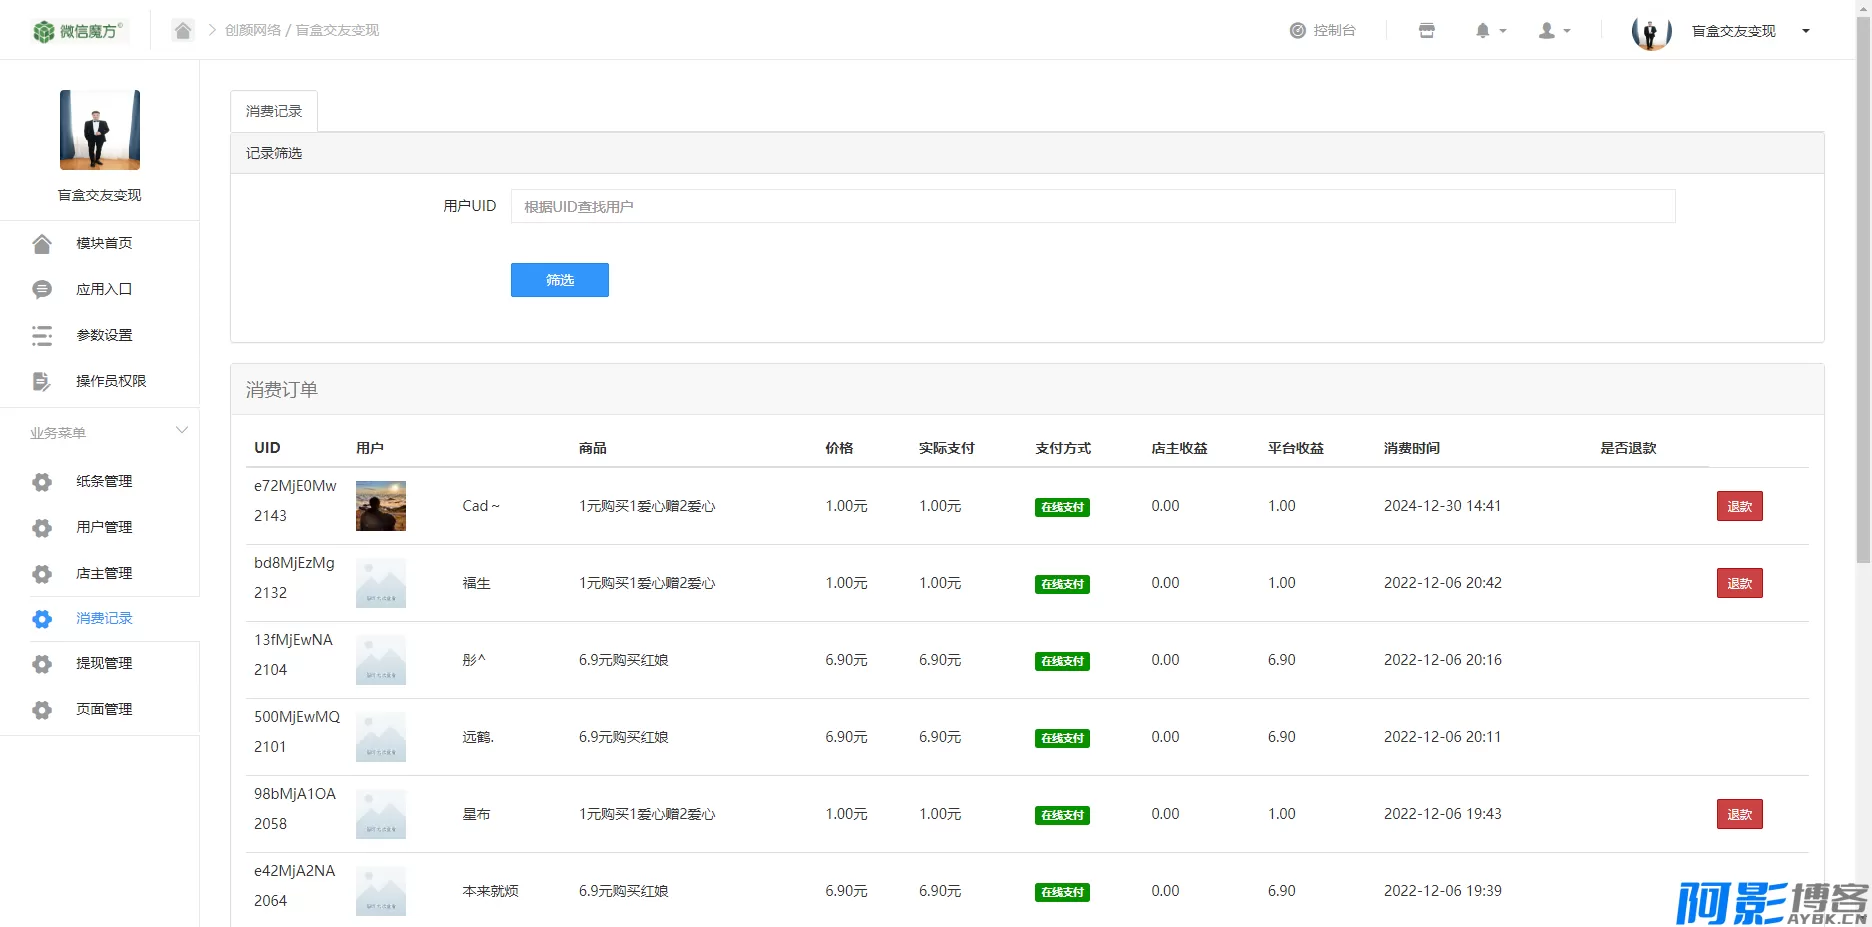Go to 模块首页 in sidebar

104,243
